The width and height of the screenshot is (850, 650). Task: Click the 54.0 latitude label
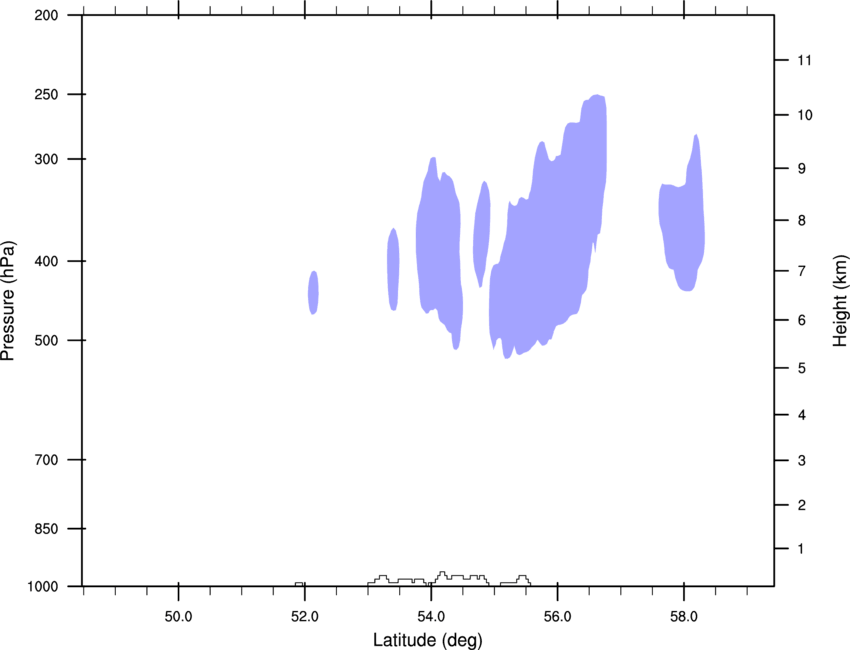(431, 617)
